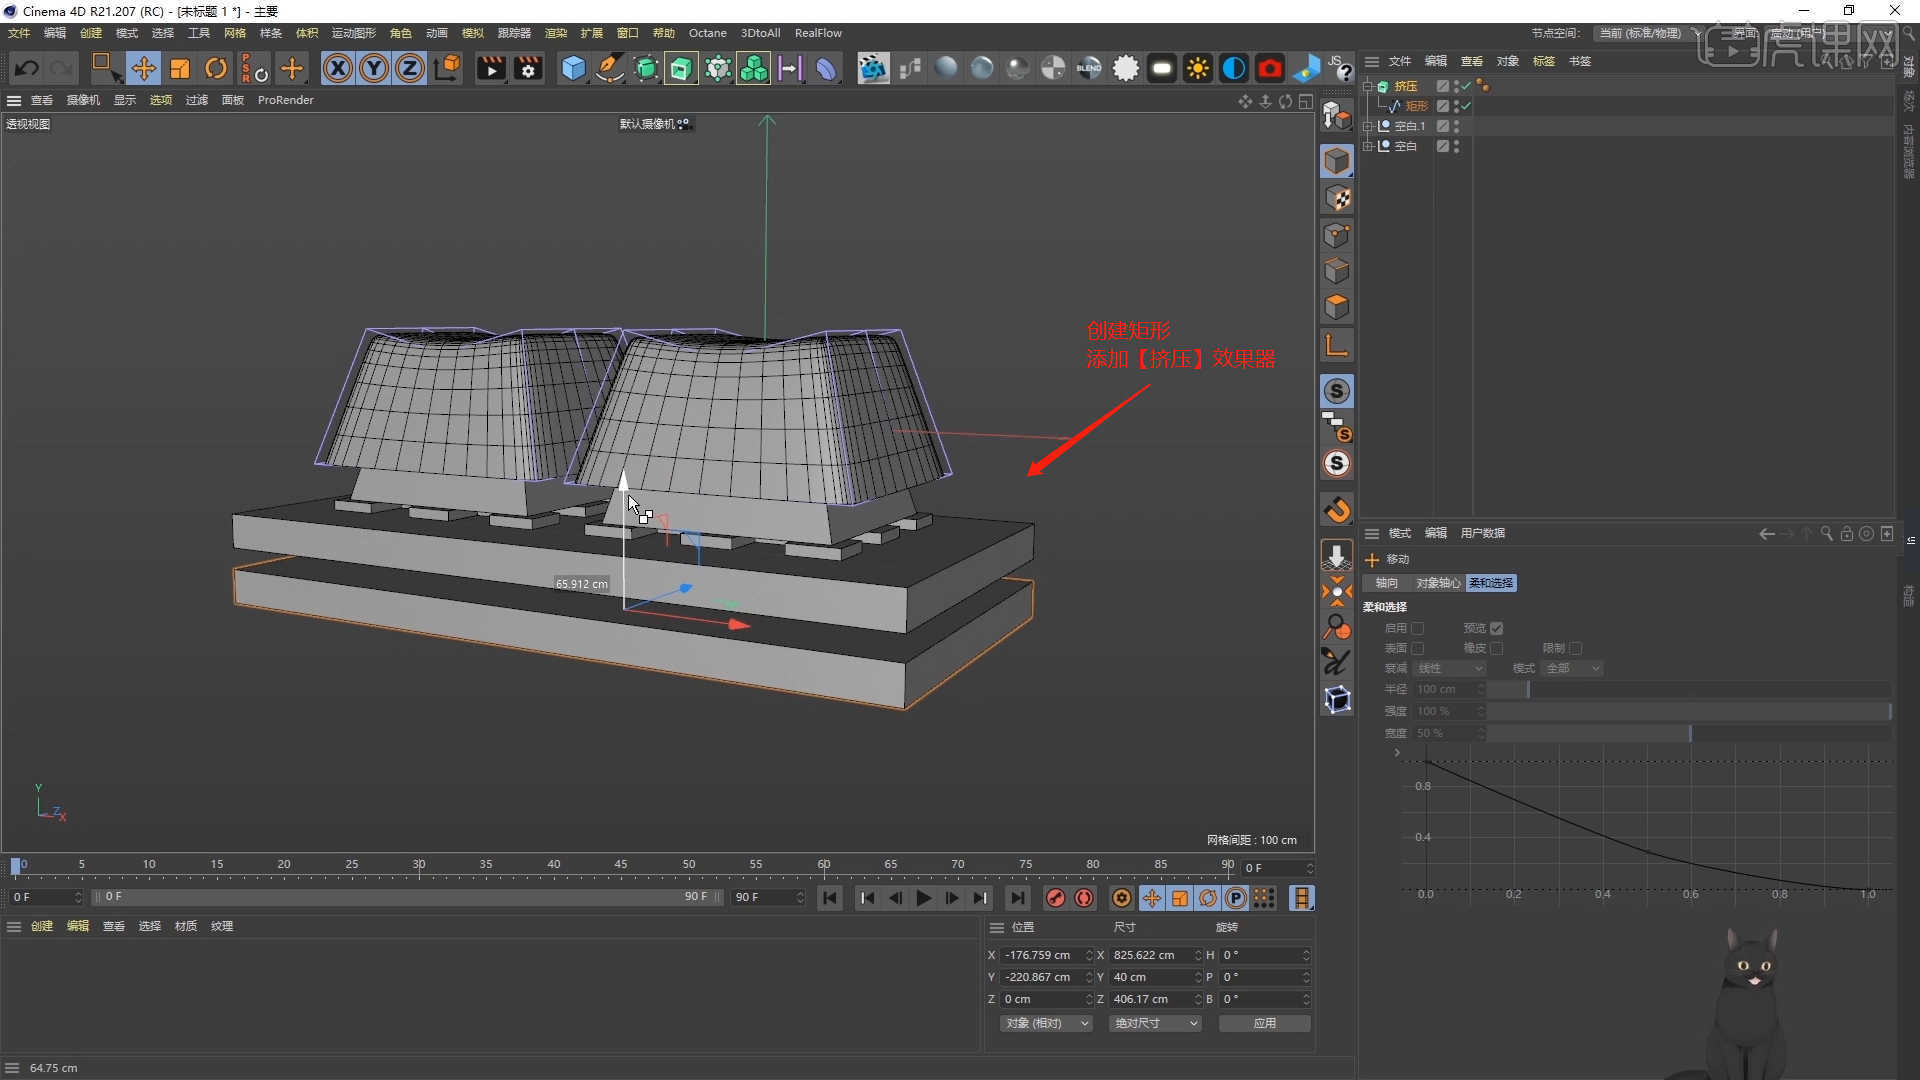Click the red camera icon

tap(1270, 68)
